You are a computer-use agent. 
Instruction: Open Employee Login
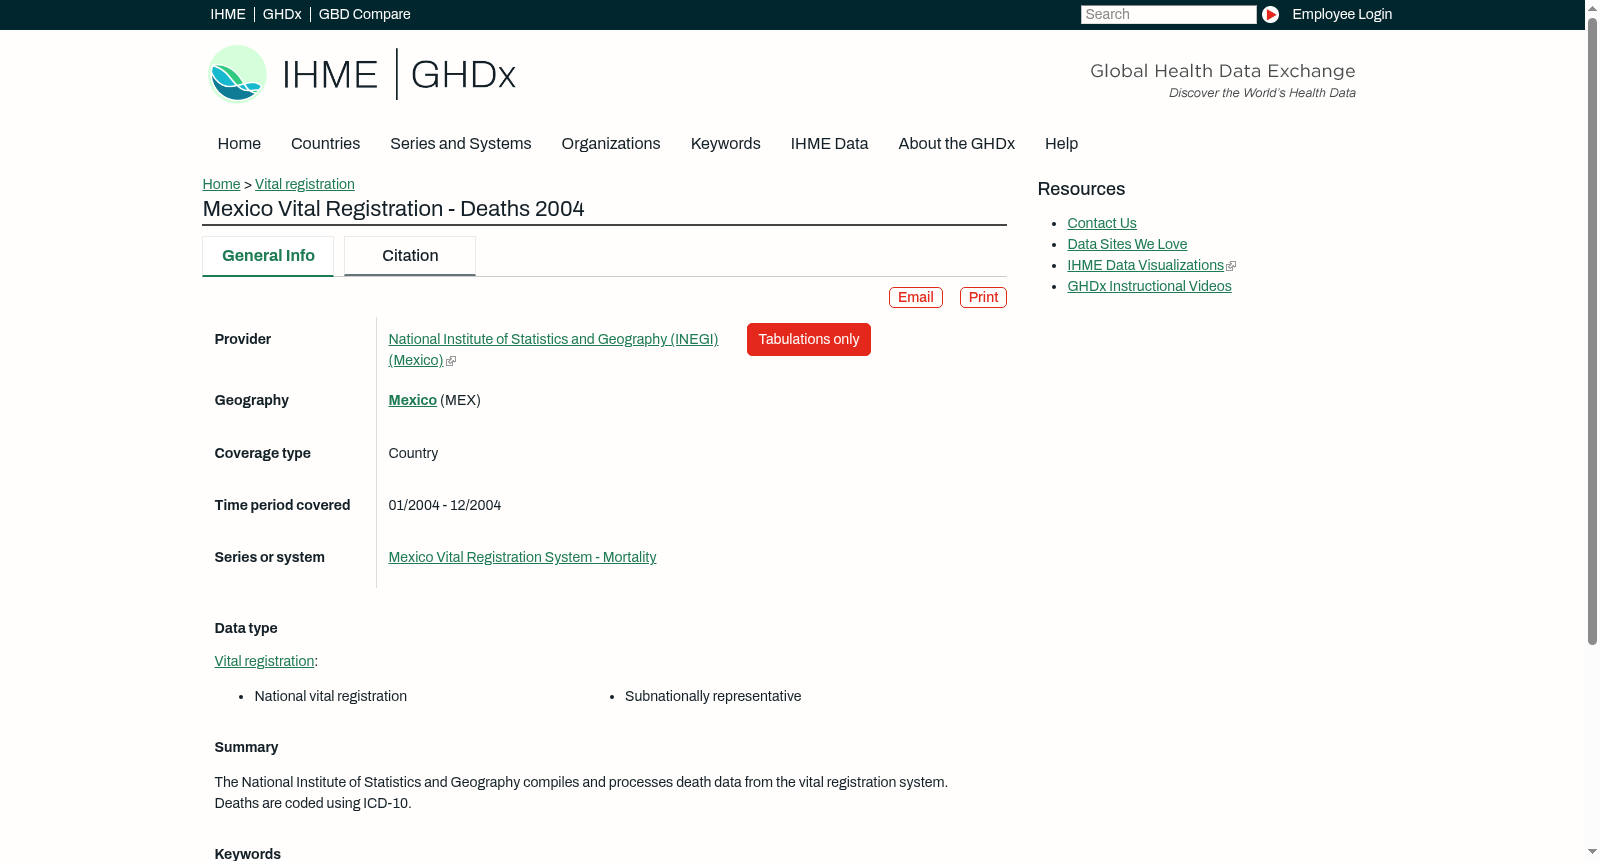tap(1342, 14)
